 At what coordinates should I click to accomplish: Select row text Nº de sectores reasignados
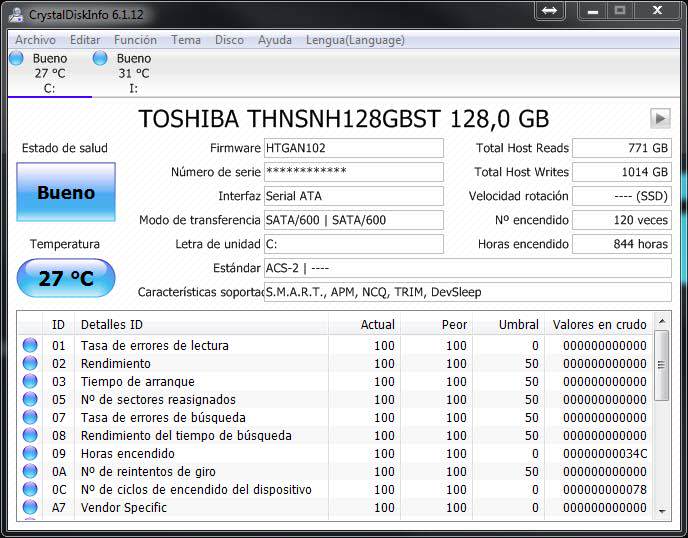tap(158, 399)
